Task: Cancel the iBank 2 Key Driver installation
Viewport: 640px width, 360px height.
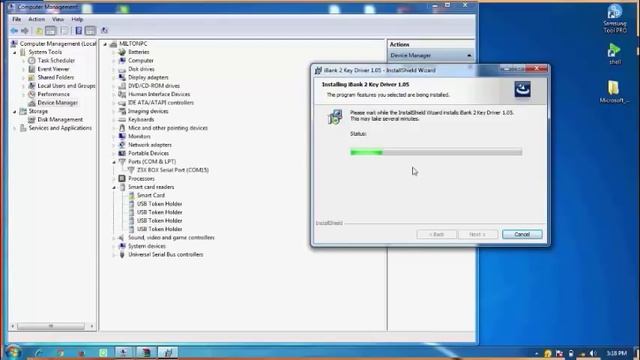Action: coord(522,234)
